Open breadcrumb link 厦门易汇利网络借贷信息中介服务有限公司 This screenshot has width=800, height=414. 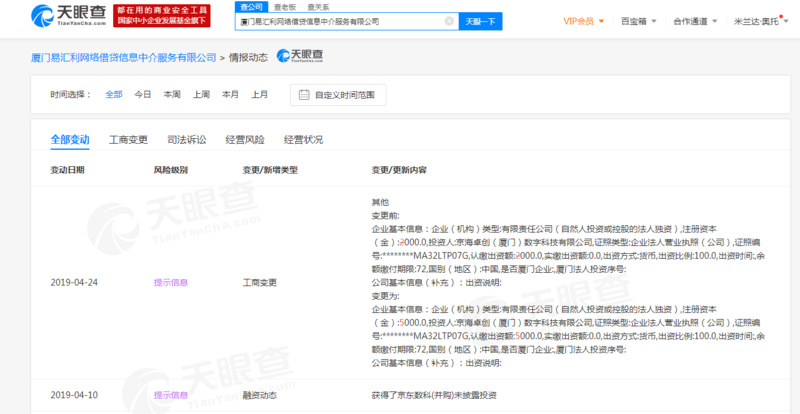pos(123,57)
